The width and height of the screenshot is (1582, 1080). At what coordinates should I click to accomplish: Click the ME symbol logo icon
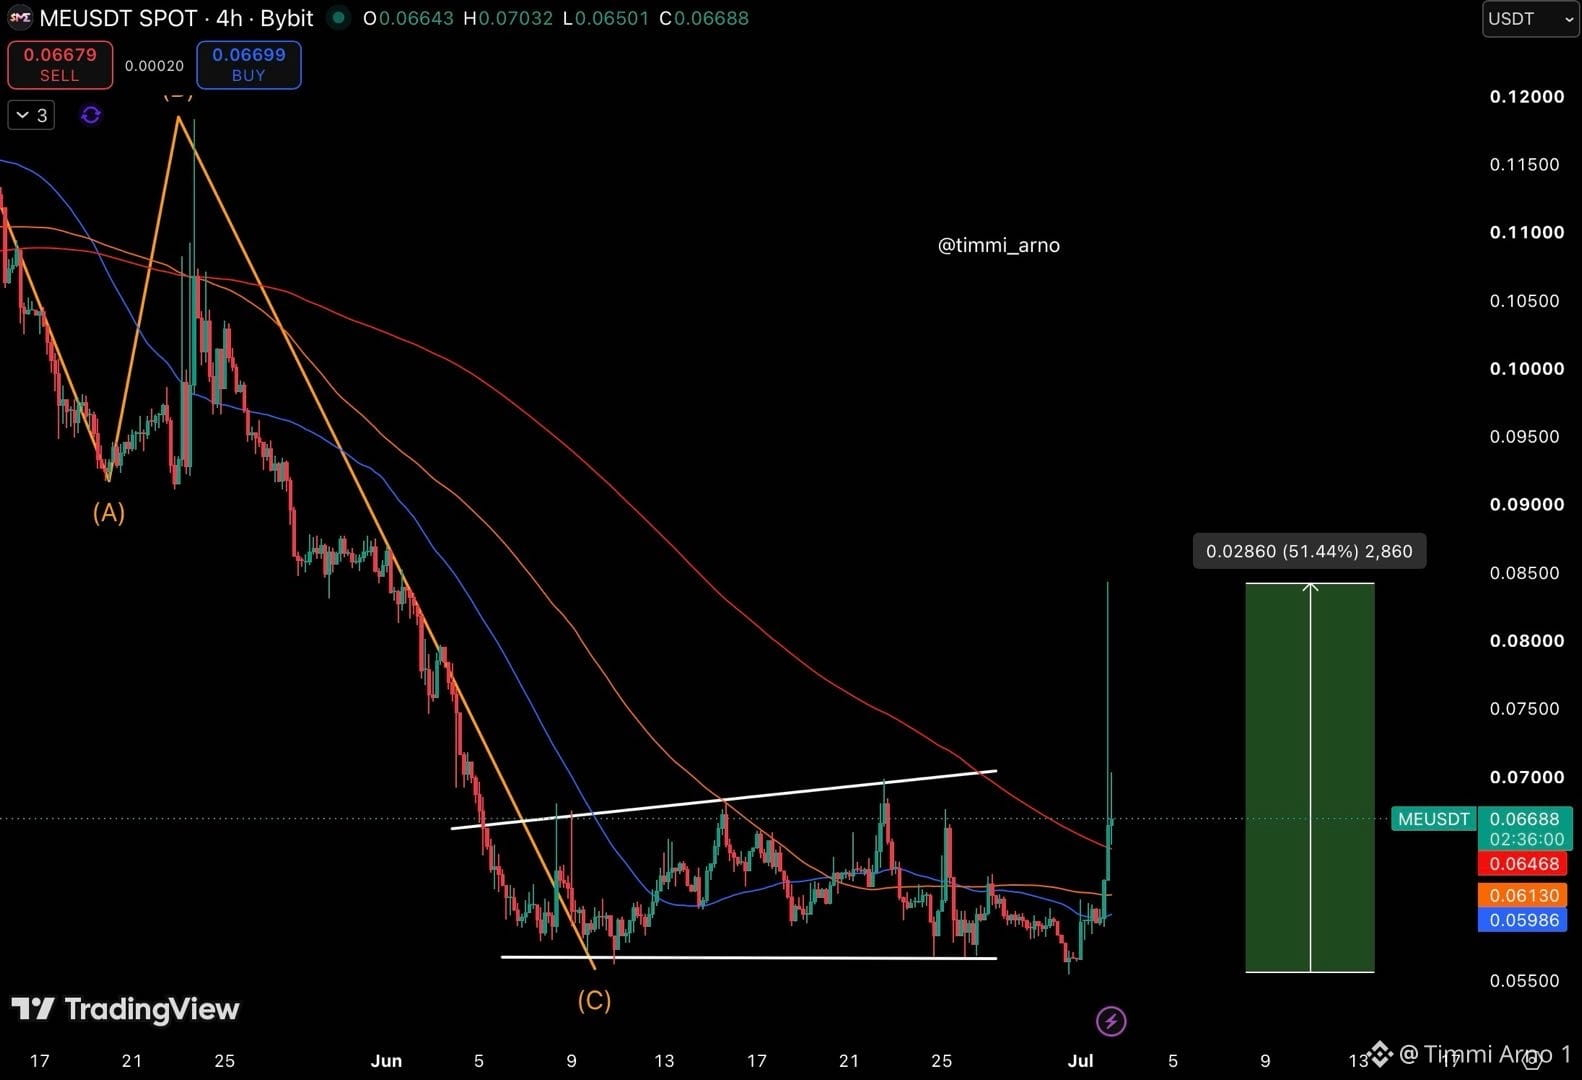coord(20,18)
